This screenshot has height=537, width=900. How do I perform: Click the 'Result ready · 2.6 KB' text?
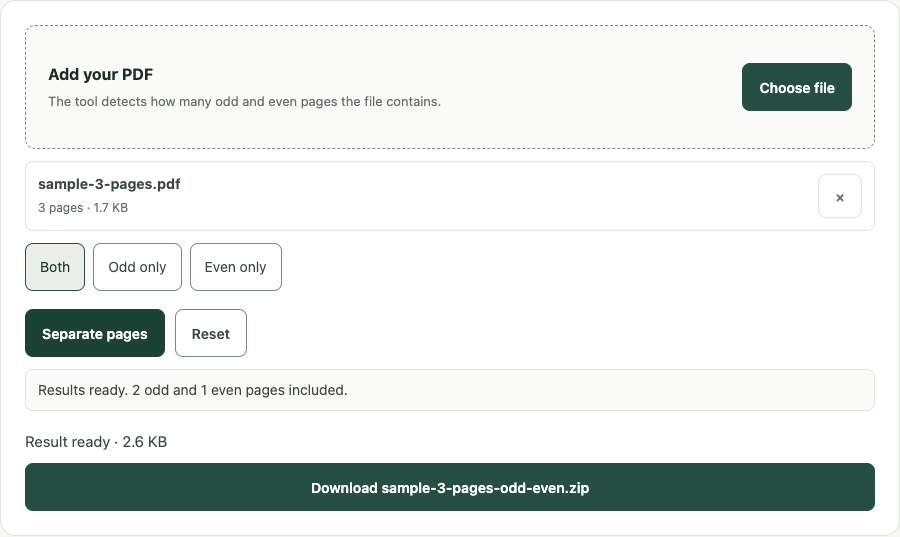click(x=96, y=442)
